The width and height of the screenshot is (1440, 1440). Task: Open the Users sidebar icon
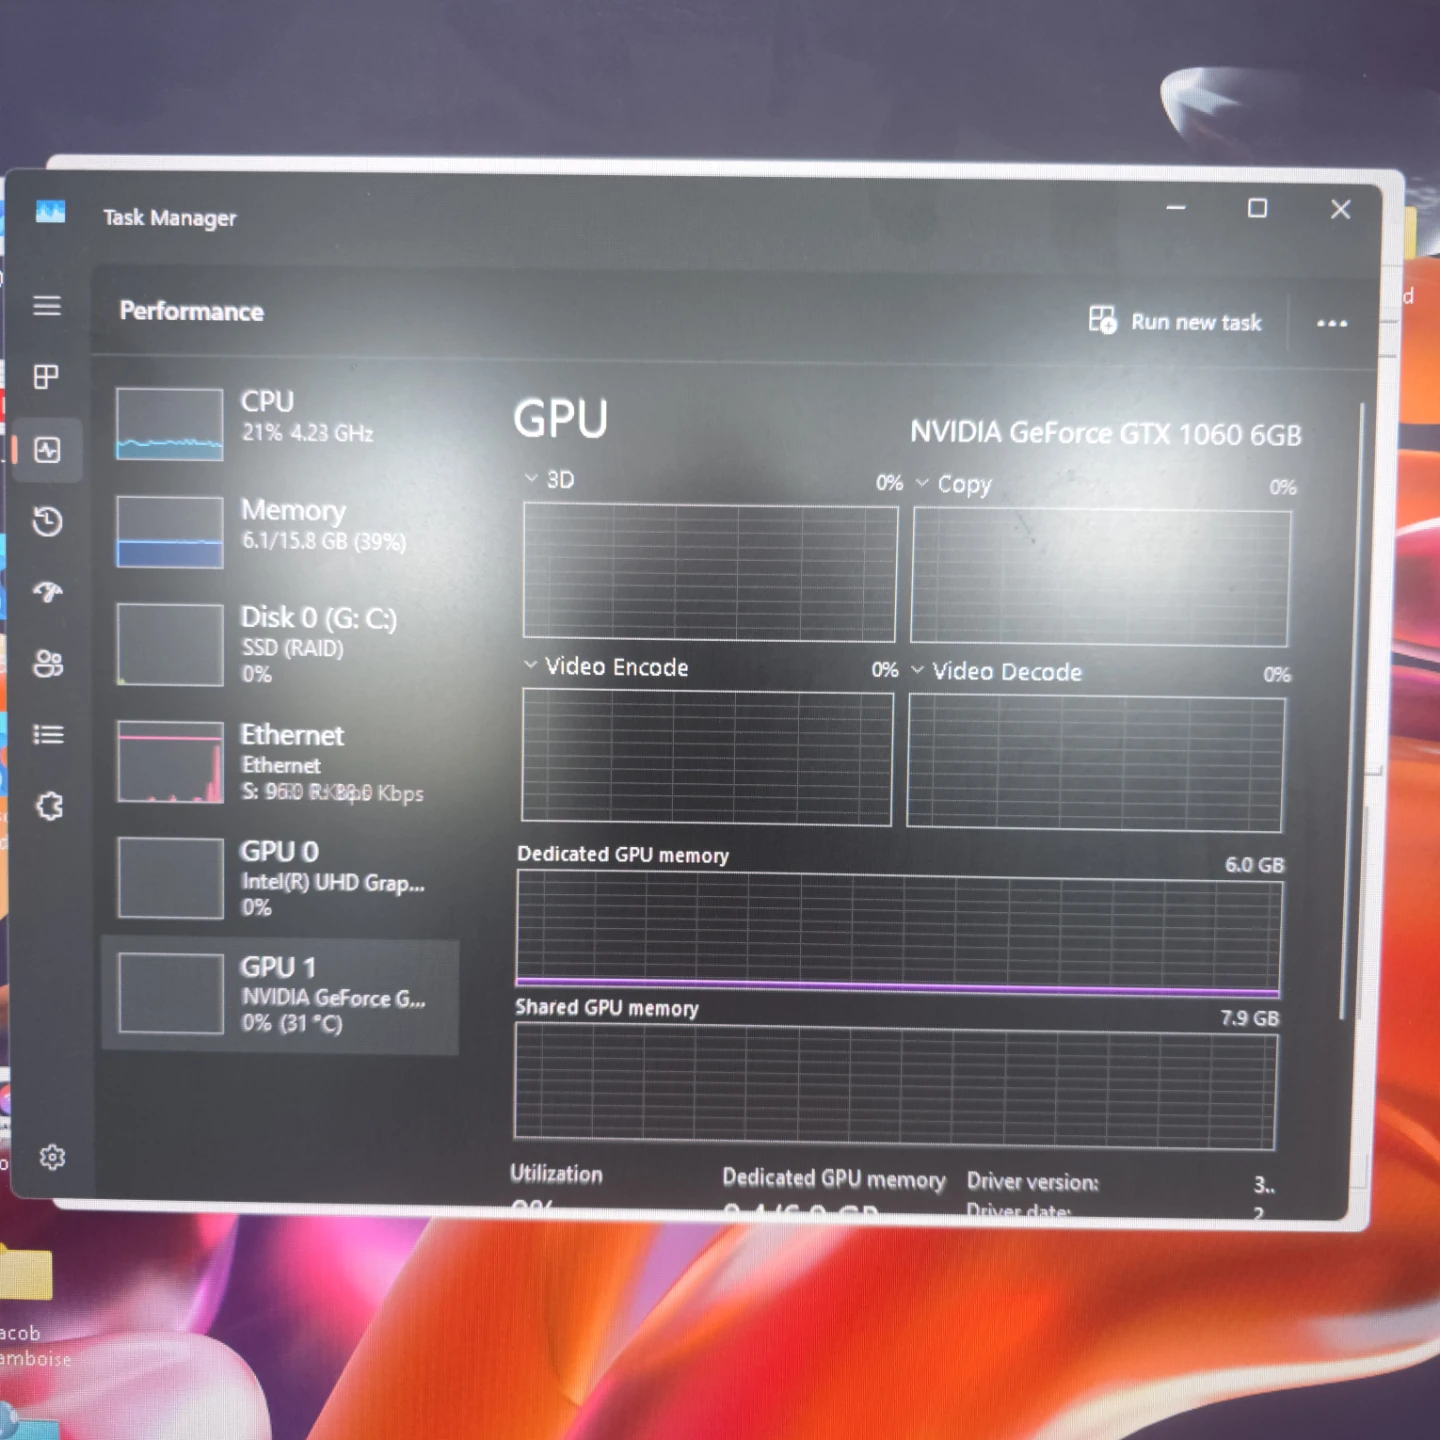click(48, 663)
